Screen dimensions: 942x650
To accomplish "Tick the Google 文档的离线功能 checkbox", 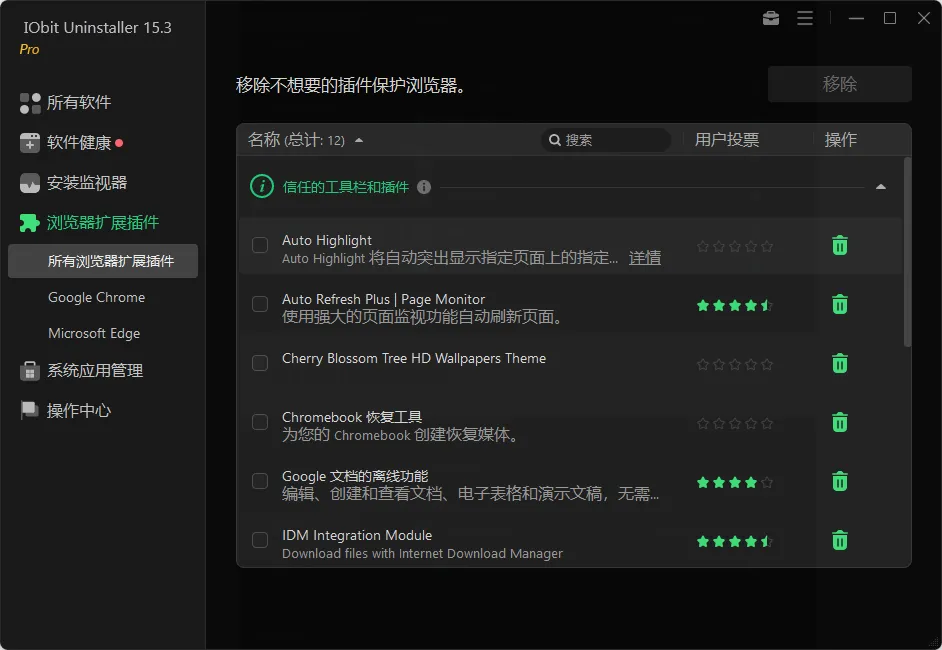I will click(260, 481).
